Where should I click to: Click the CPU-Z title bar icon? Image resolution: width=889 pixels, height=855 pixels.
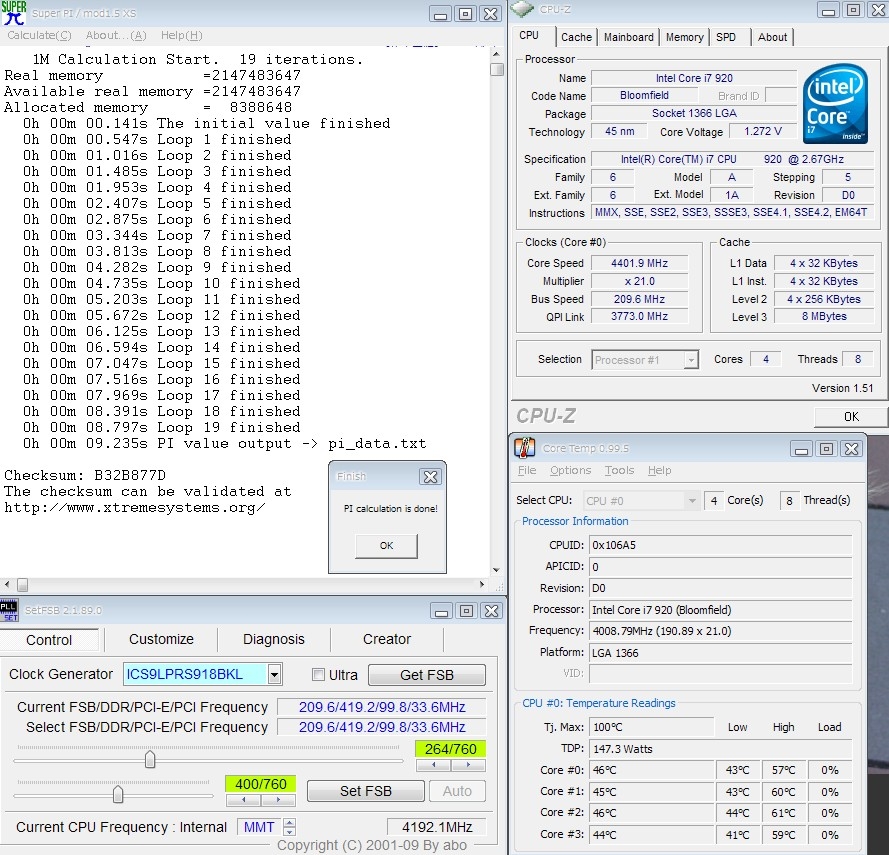[x=523, y=9]
